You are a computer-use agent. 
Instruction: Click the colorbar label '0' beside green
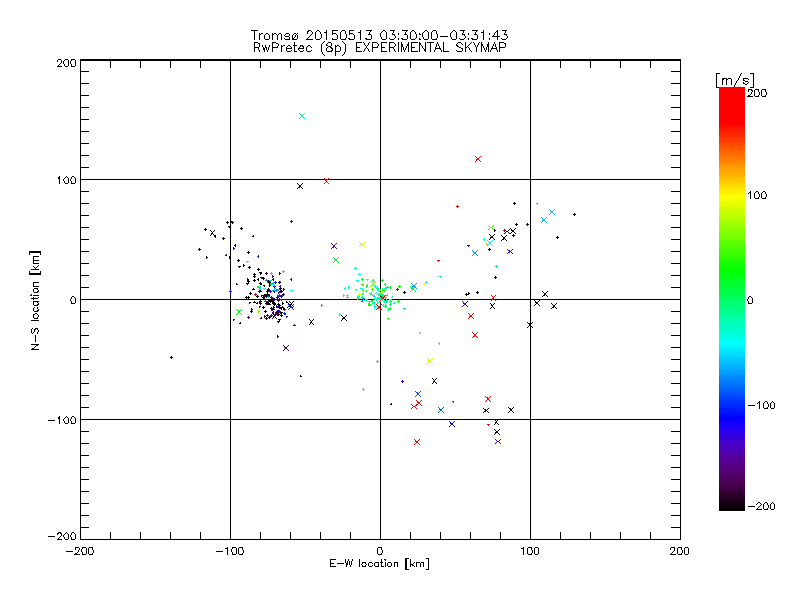(x=750, y=300)
